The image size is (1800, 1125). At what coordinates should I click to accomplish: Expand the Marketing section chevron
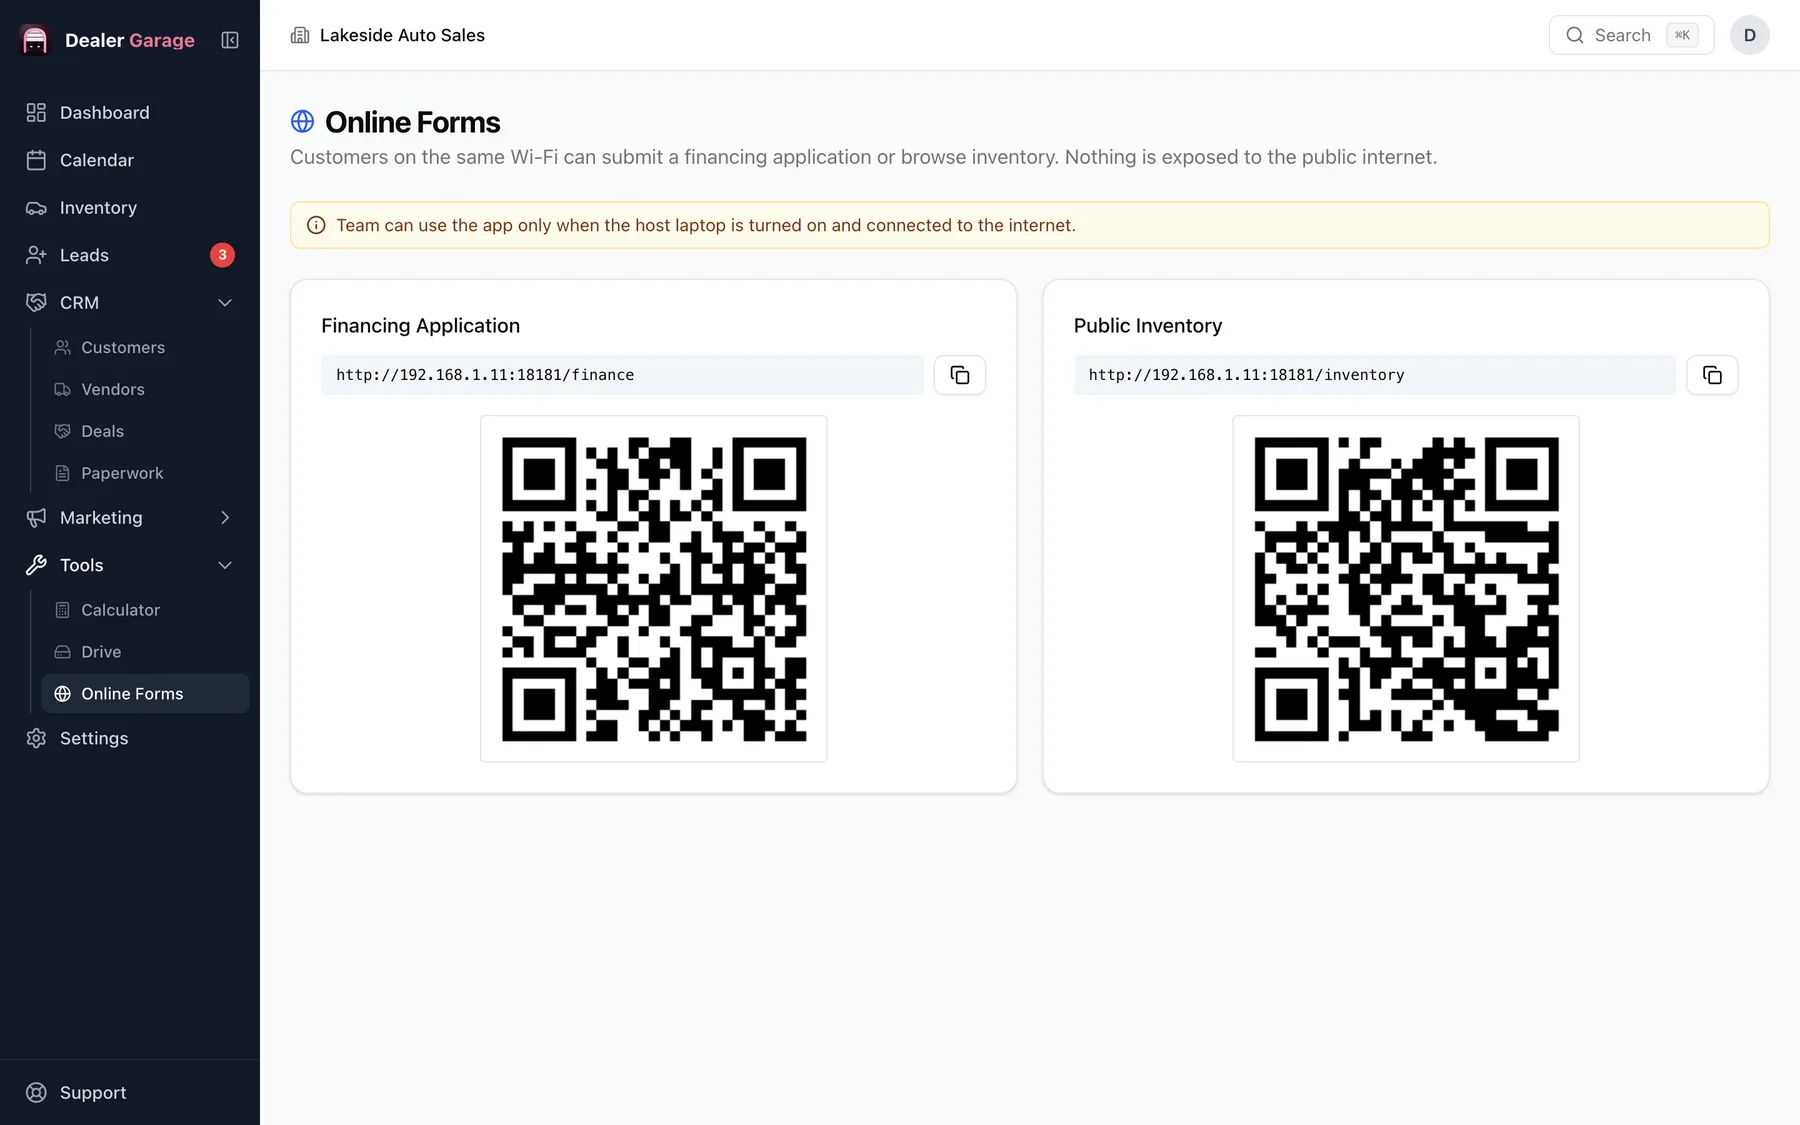[x=225, y=518]
